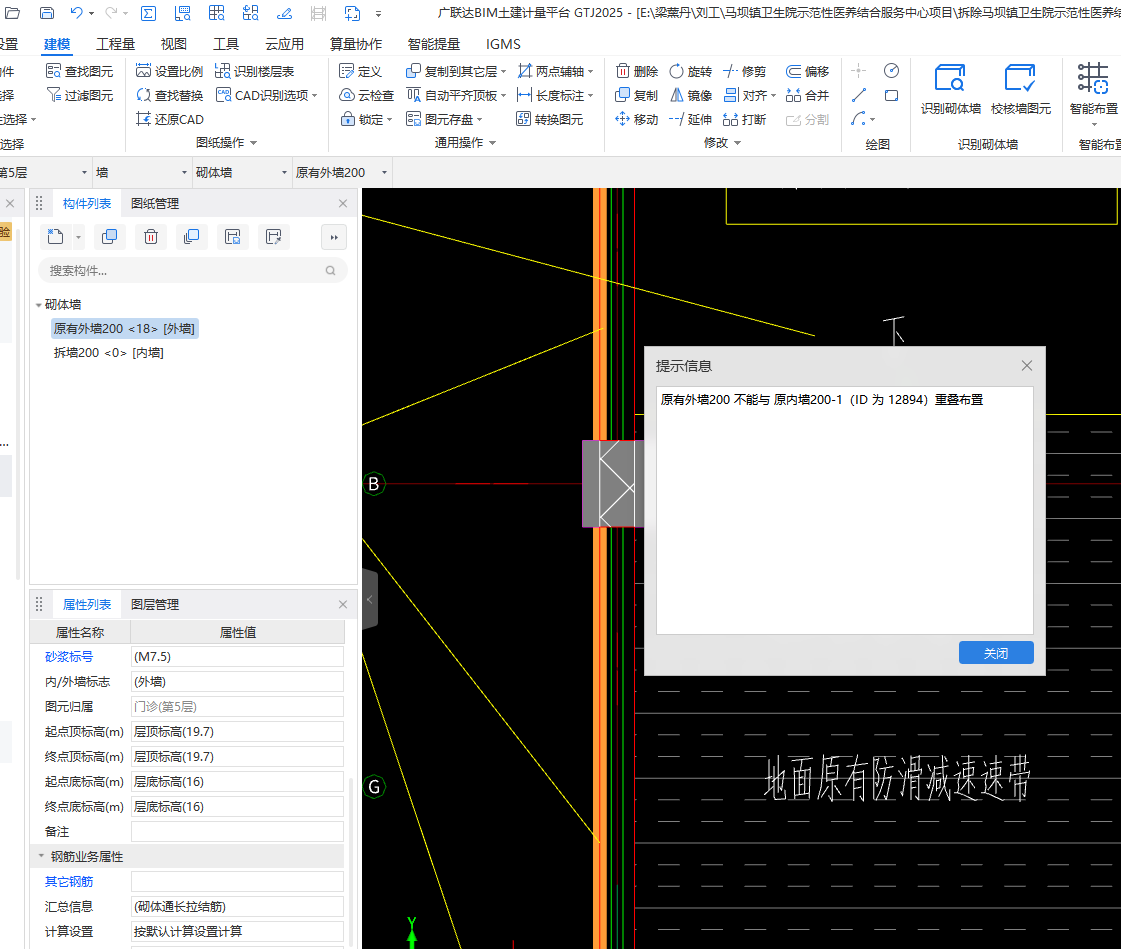
Task: Click the panel collapse handle beside canvas
Action: tap(370, 599)
